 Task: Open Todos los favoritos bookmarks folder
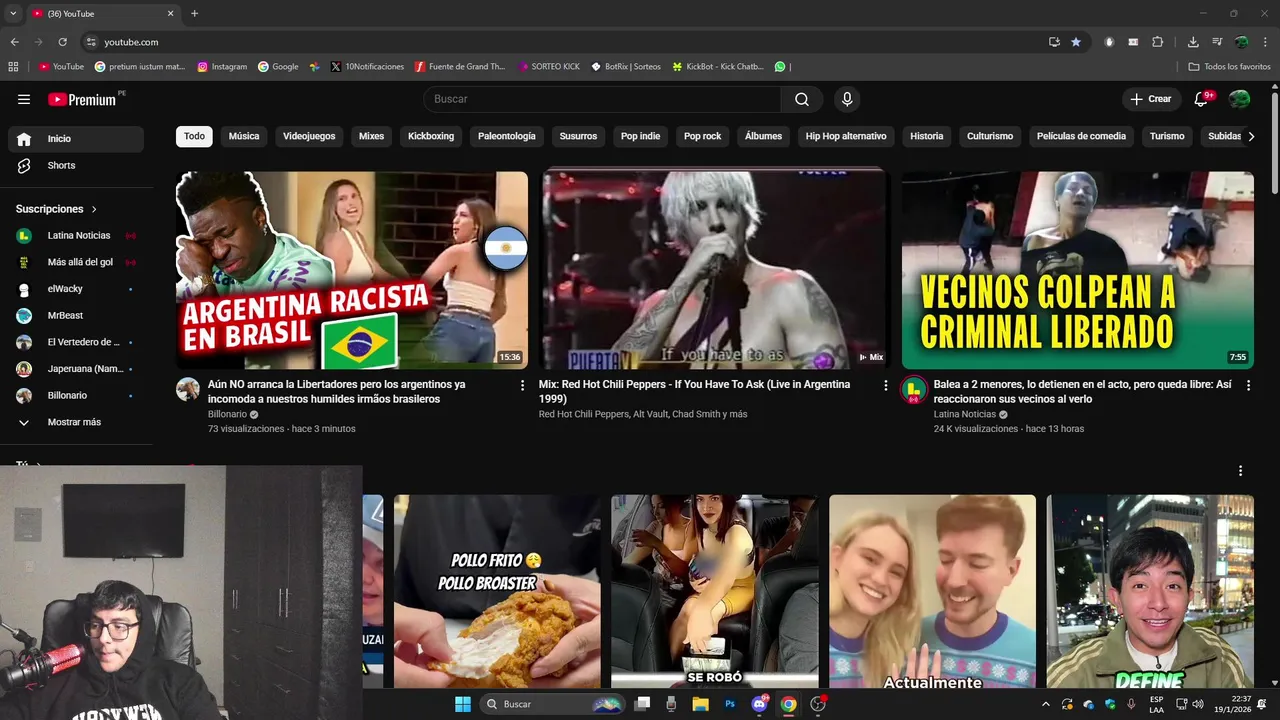(1229, 67)
